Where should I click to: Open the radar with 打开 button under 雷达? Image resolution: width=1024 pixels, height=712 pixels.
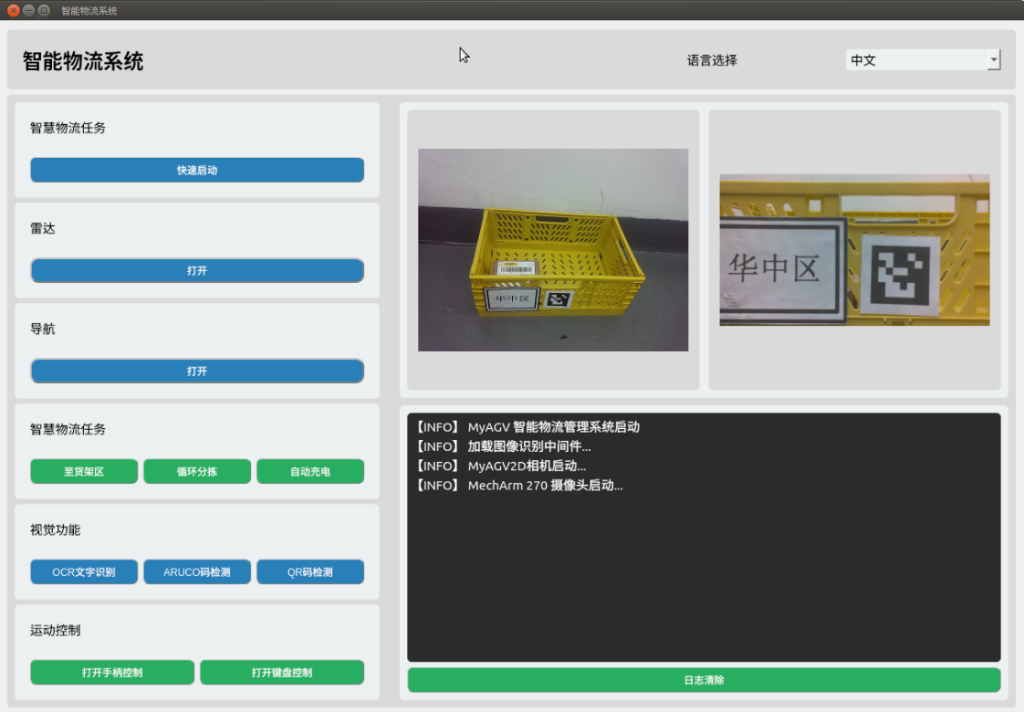pyautogui.click(x=197, y=270)
